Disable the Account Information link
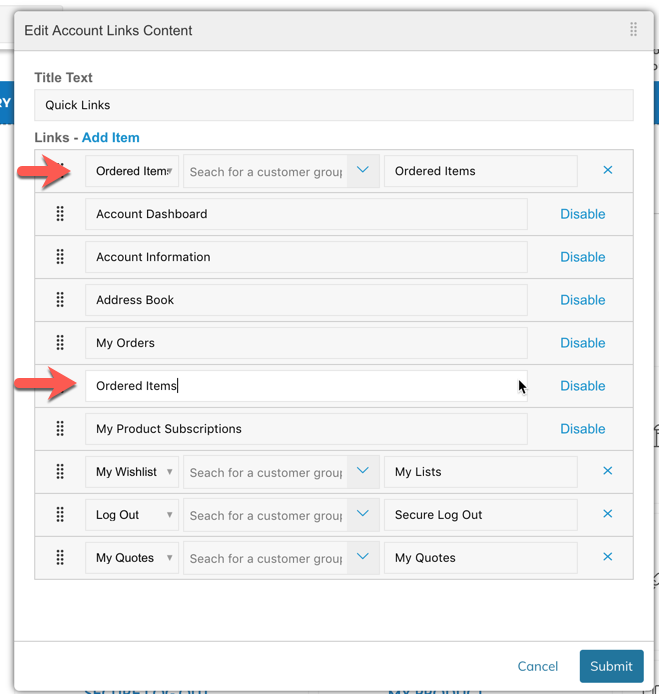The width and height of the screenshot is (659, 694). [582, 257]
